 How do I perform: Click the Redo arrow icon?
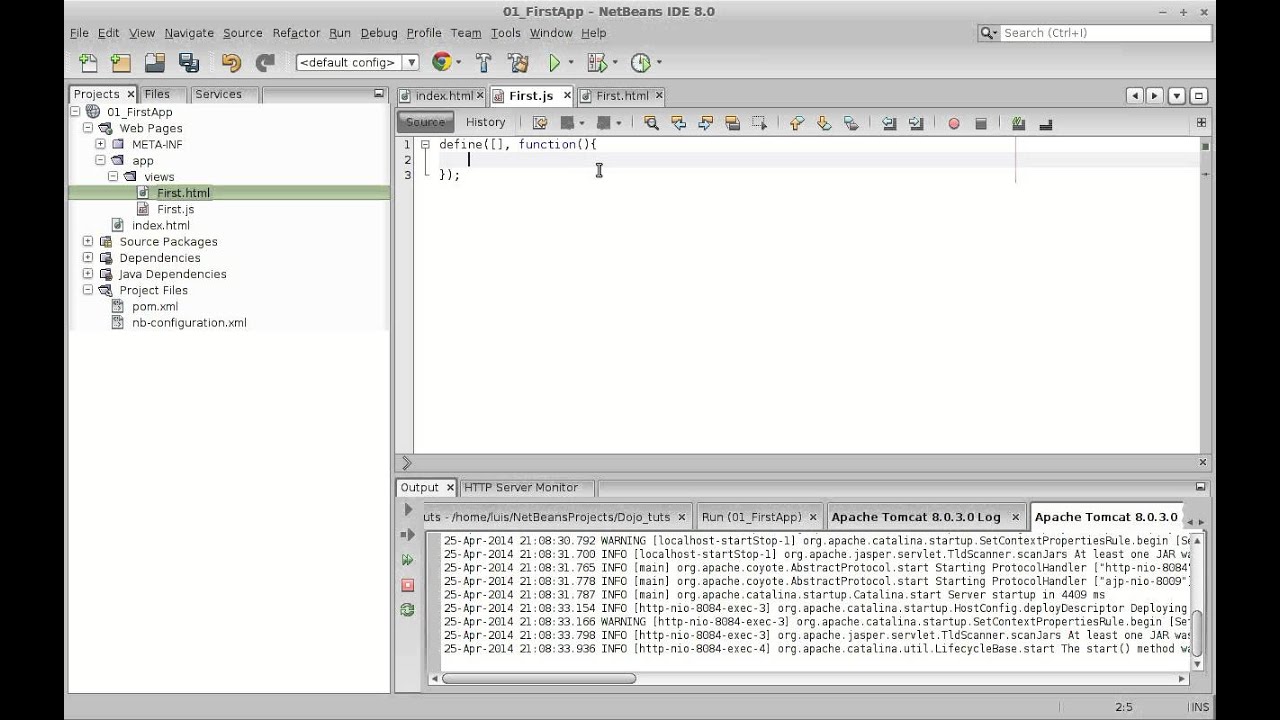tap(265, 62)
